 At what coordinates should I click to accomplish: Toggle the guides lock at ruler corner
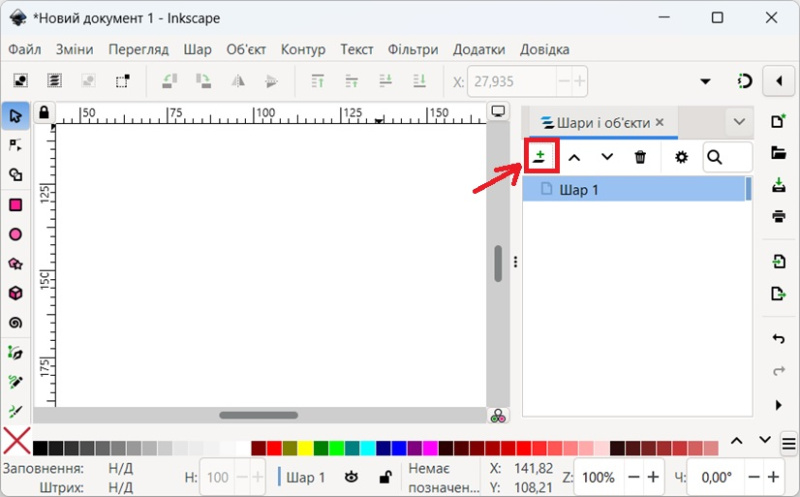click(x=43, y=113)
